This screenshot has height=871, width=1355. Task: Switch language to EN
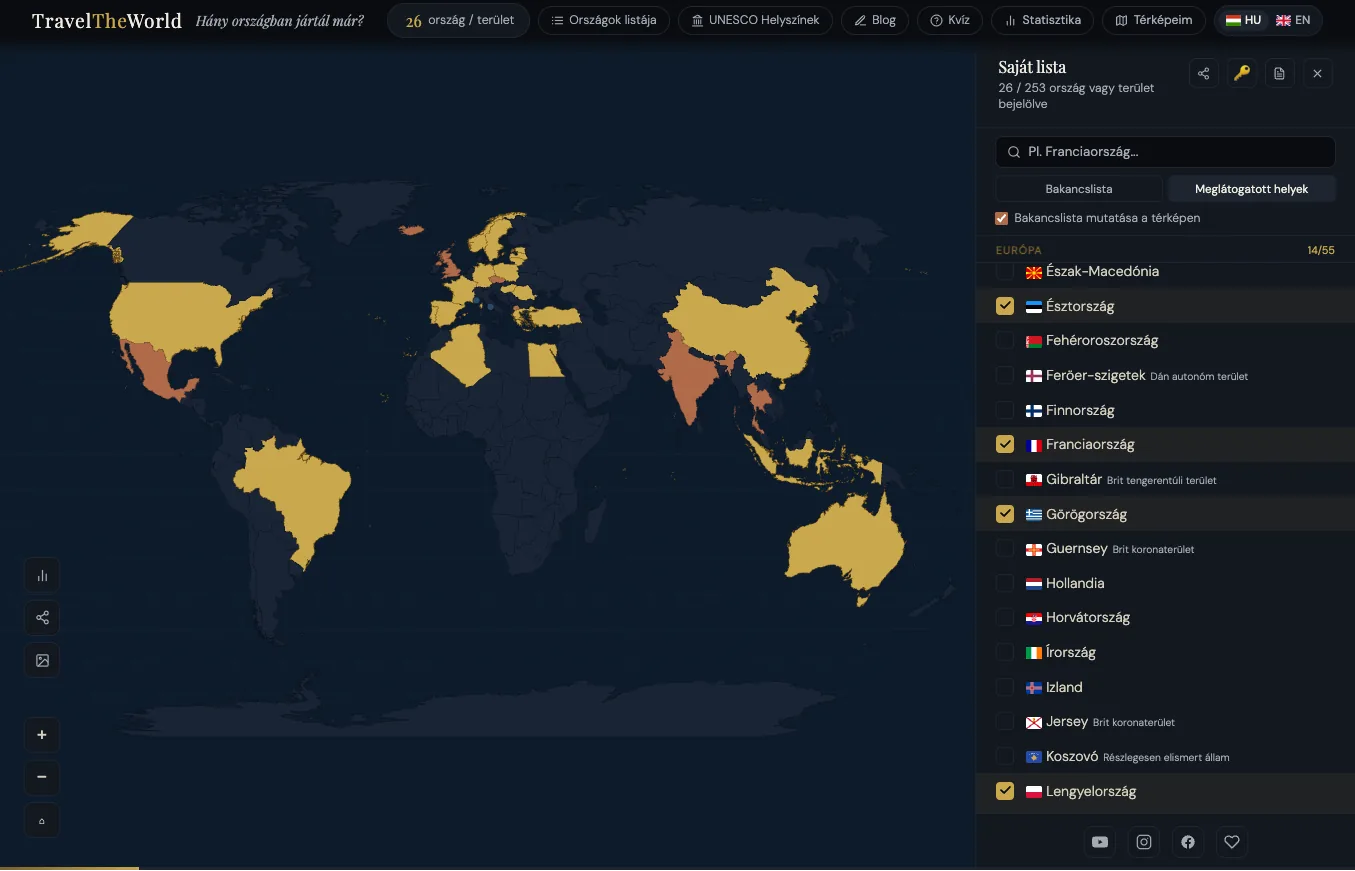pyautogui.click(x=1293, y=20)
